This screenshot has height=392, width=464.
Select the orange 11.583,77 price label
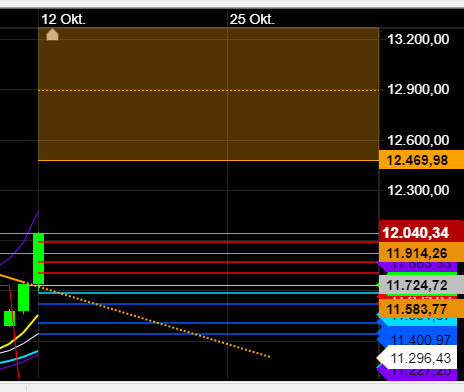[x=421, y=309]
